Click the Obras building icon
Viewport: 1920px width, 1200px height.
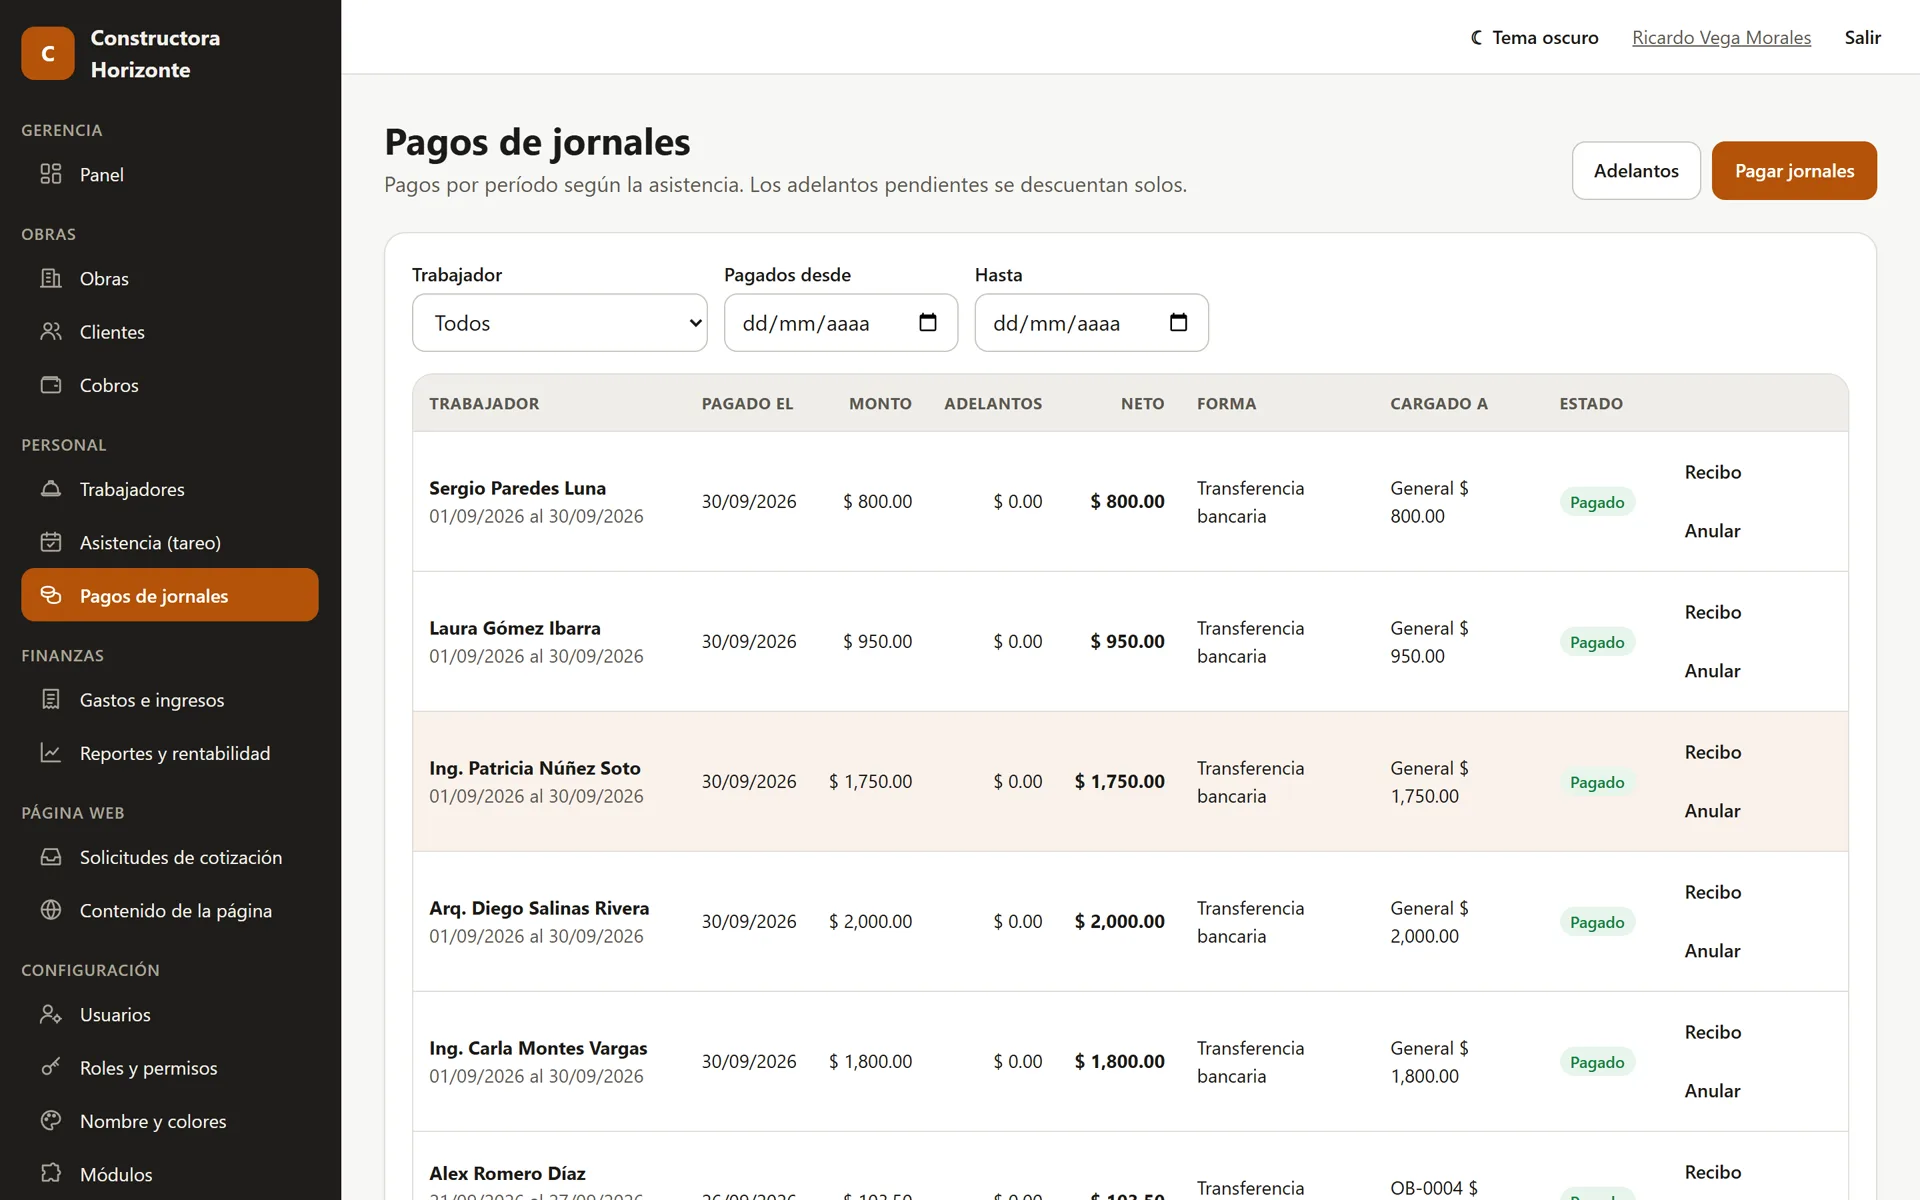pos(51,278)
